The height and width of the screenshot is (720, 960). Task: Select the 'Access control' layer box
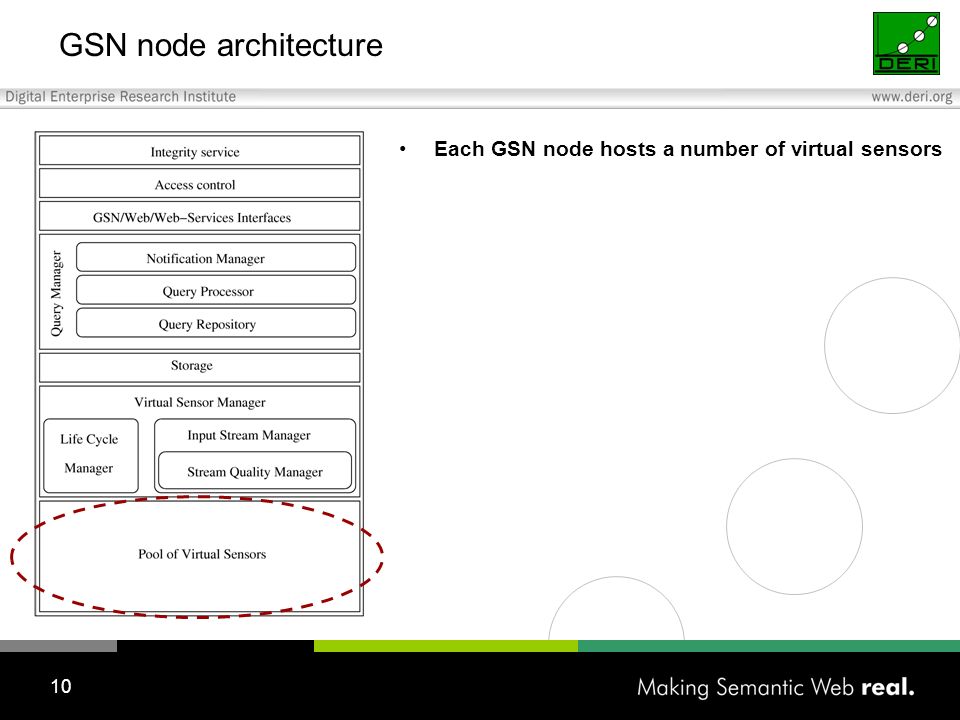pos(200,184)
